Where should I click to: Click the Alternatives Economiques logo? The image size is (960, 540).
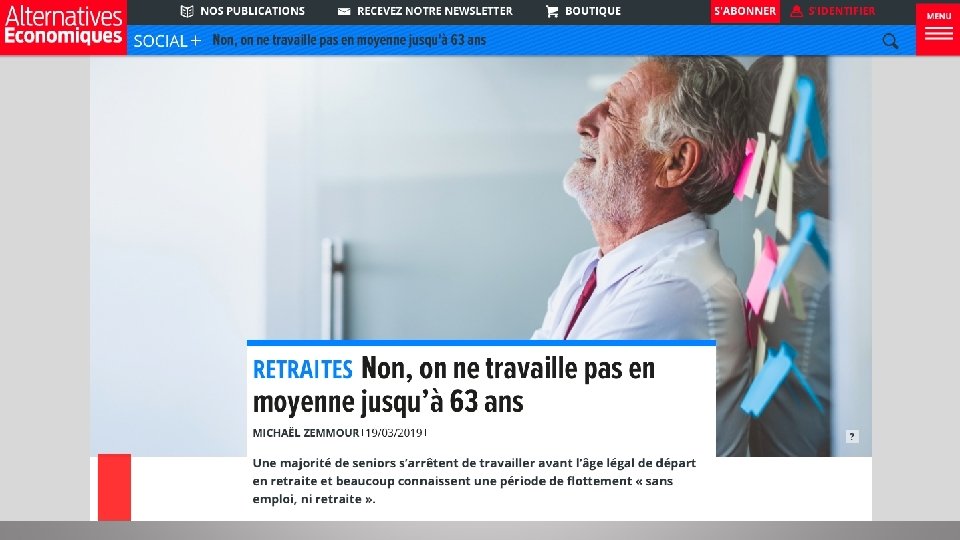click(x=63, y=28)
